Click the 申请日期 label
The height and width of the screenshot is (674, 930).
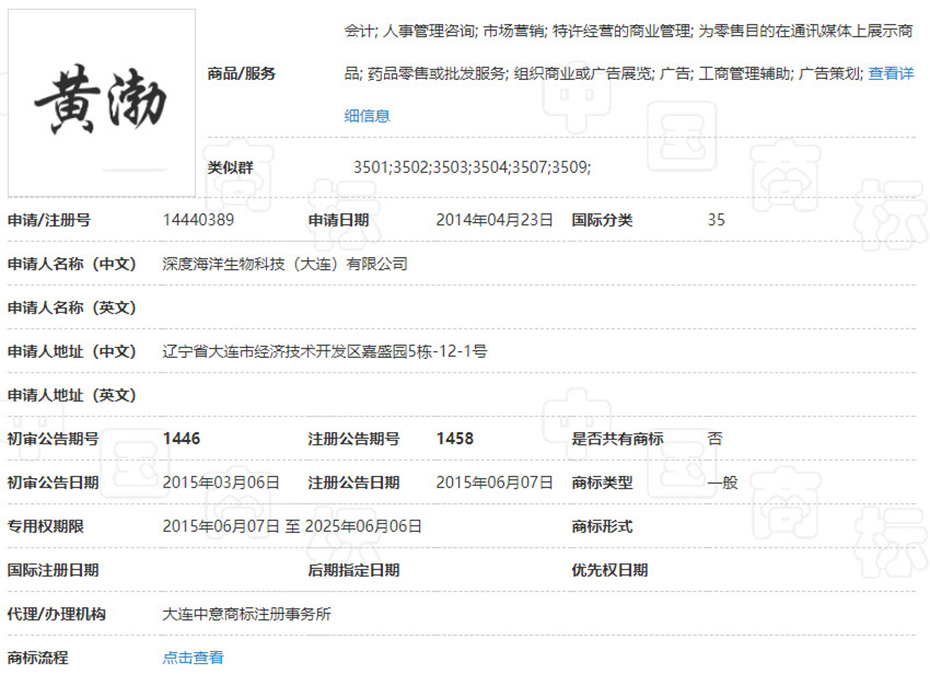point(339,220)
